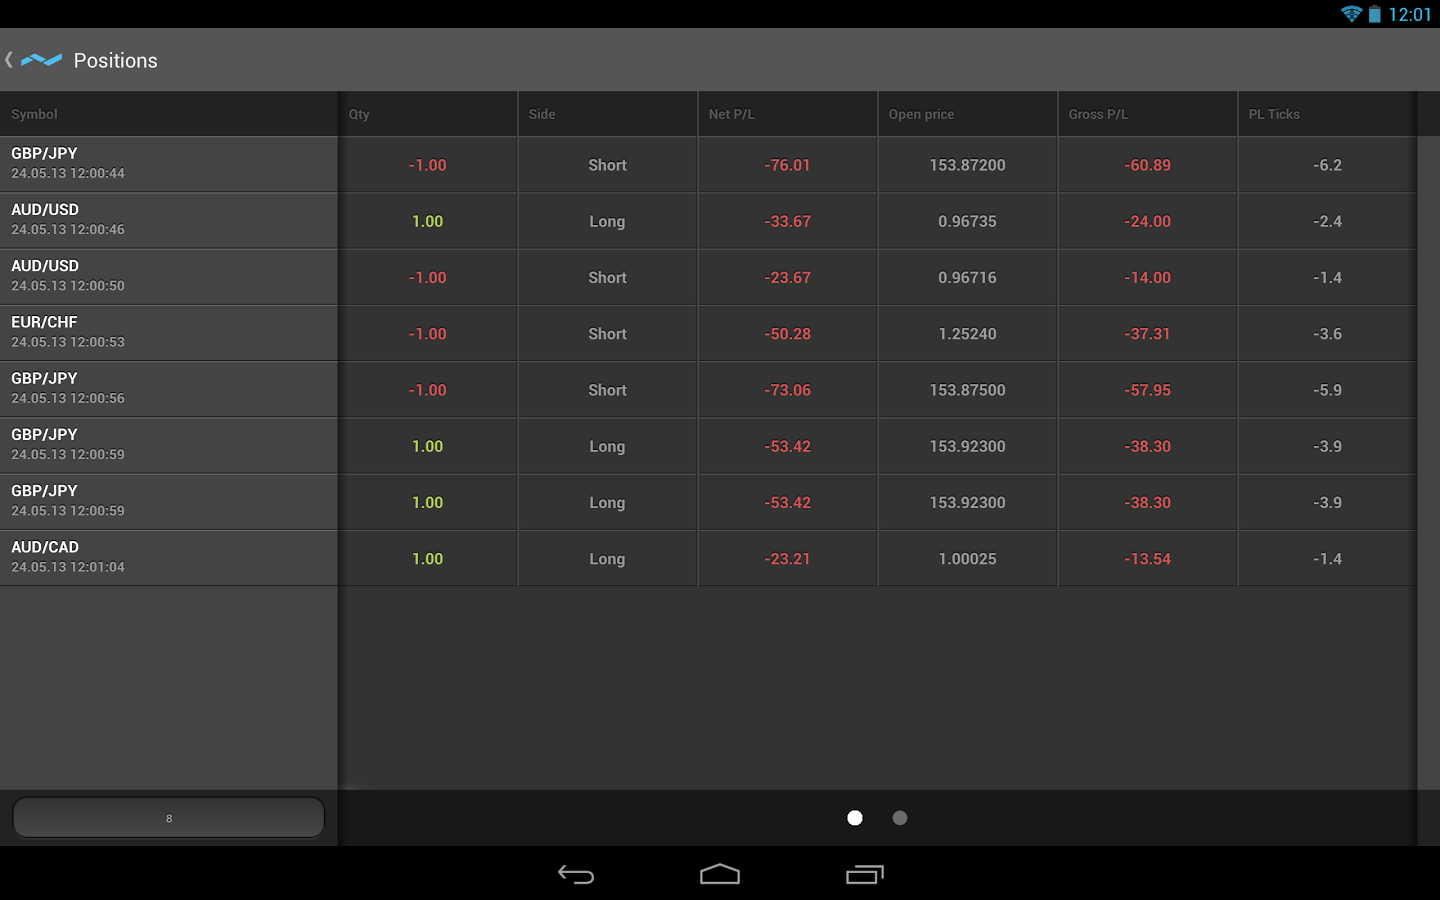The width and height of the screenshot is (1440, 900).
Task: Select GBP/JPY position opened 12:00:56
Action: 169,389
